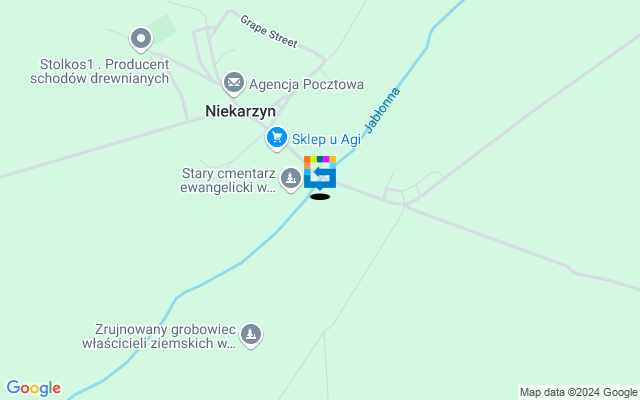Open the Agencja Pocztowa mail icon
The width and height of the screenshot is (640, 400).
[x=233, y=83]
